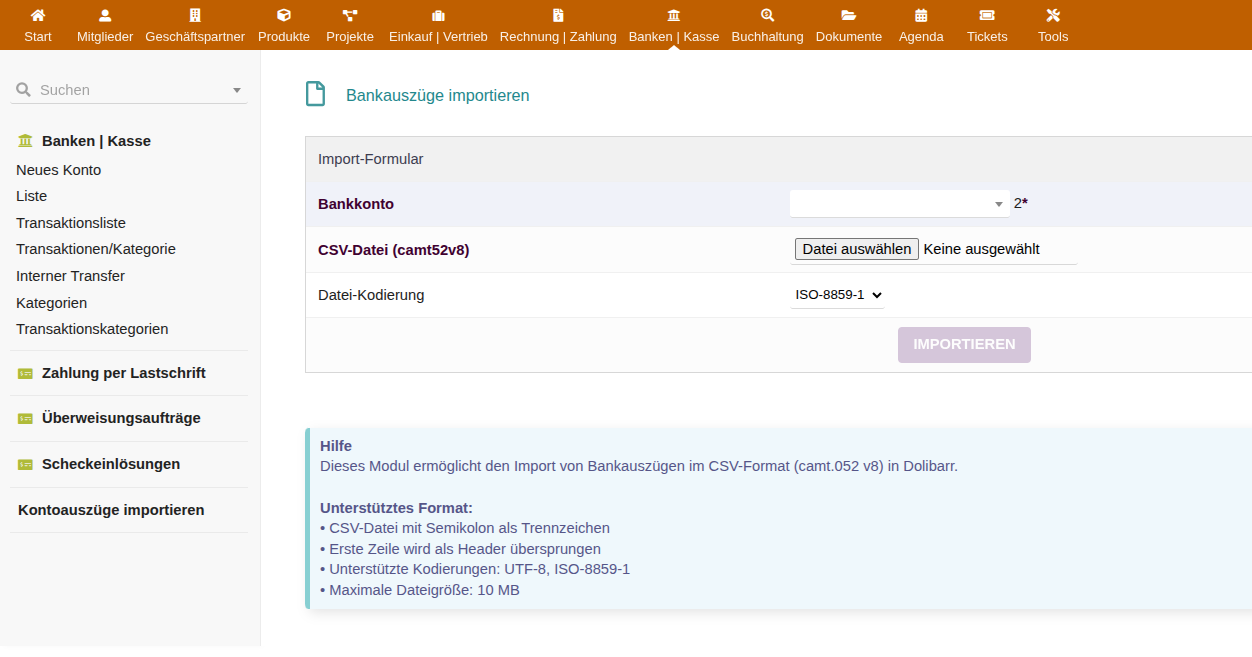This screenshot has height=657, width=1252.
Task: Expand the Suchen dropdown arrow in sidebar
Action: click(237, 90)
